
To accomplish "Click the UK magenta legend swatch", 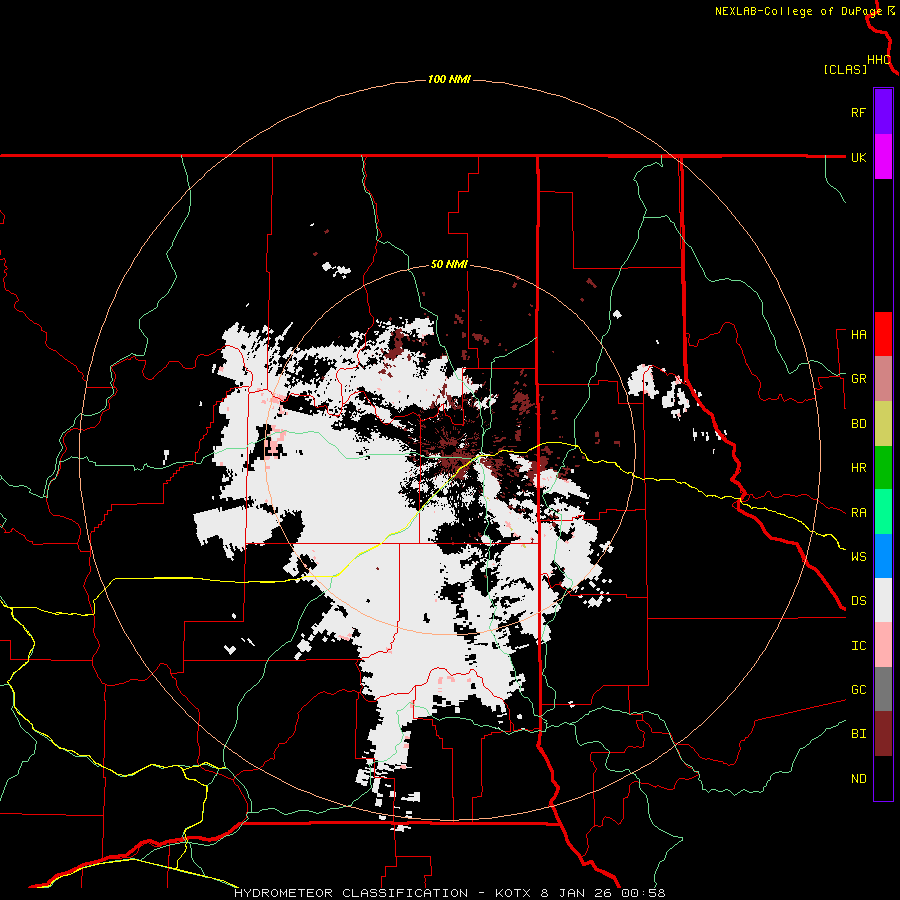I will pyautogui.click(x=883, y=157).
